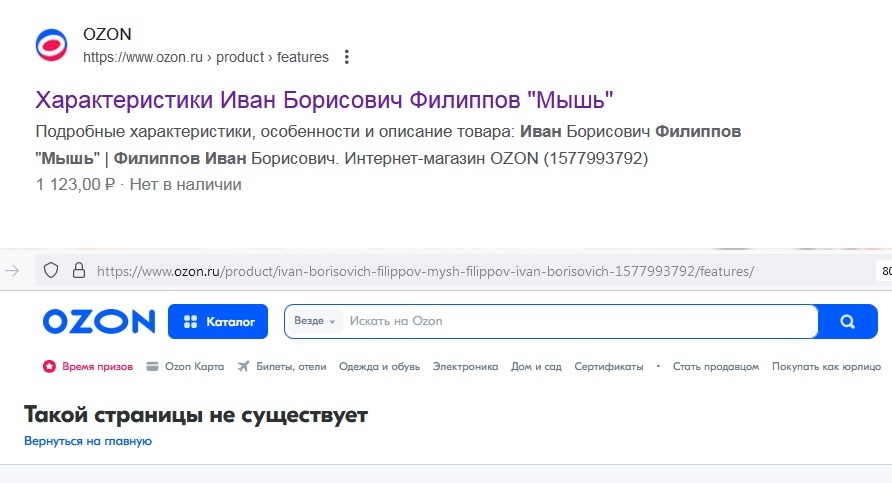Click the shield tracking protection icon
The width and height of the screenshot is (892, 483).
[51, 270]
